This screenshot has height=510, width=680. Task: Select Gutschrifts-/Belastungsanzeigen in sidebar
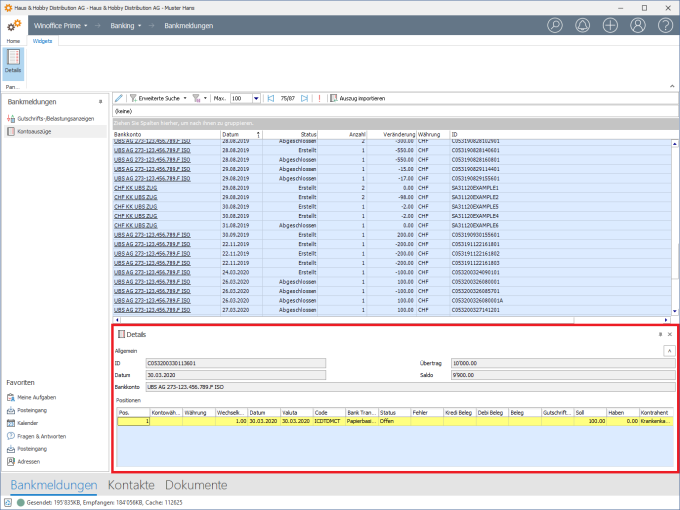tap(55, 118)
